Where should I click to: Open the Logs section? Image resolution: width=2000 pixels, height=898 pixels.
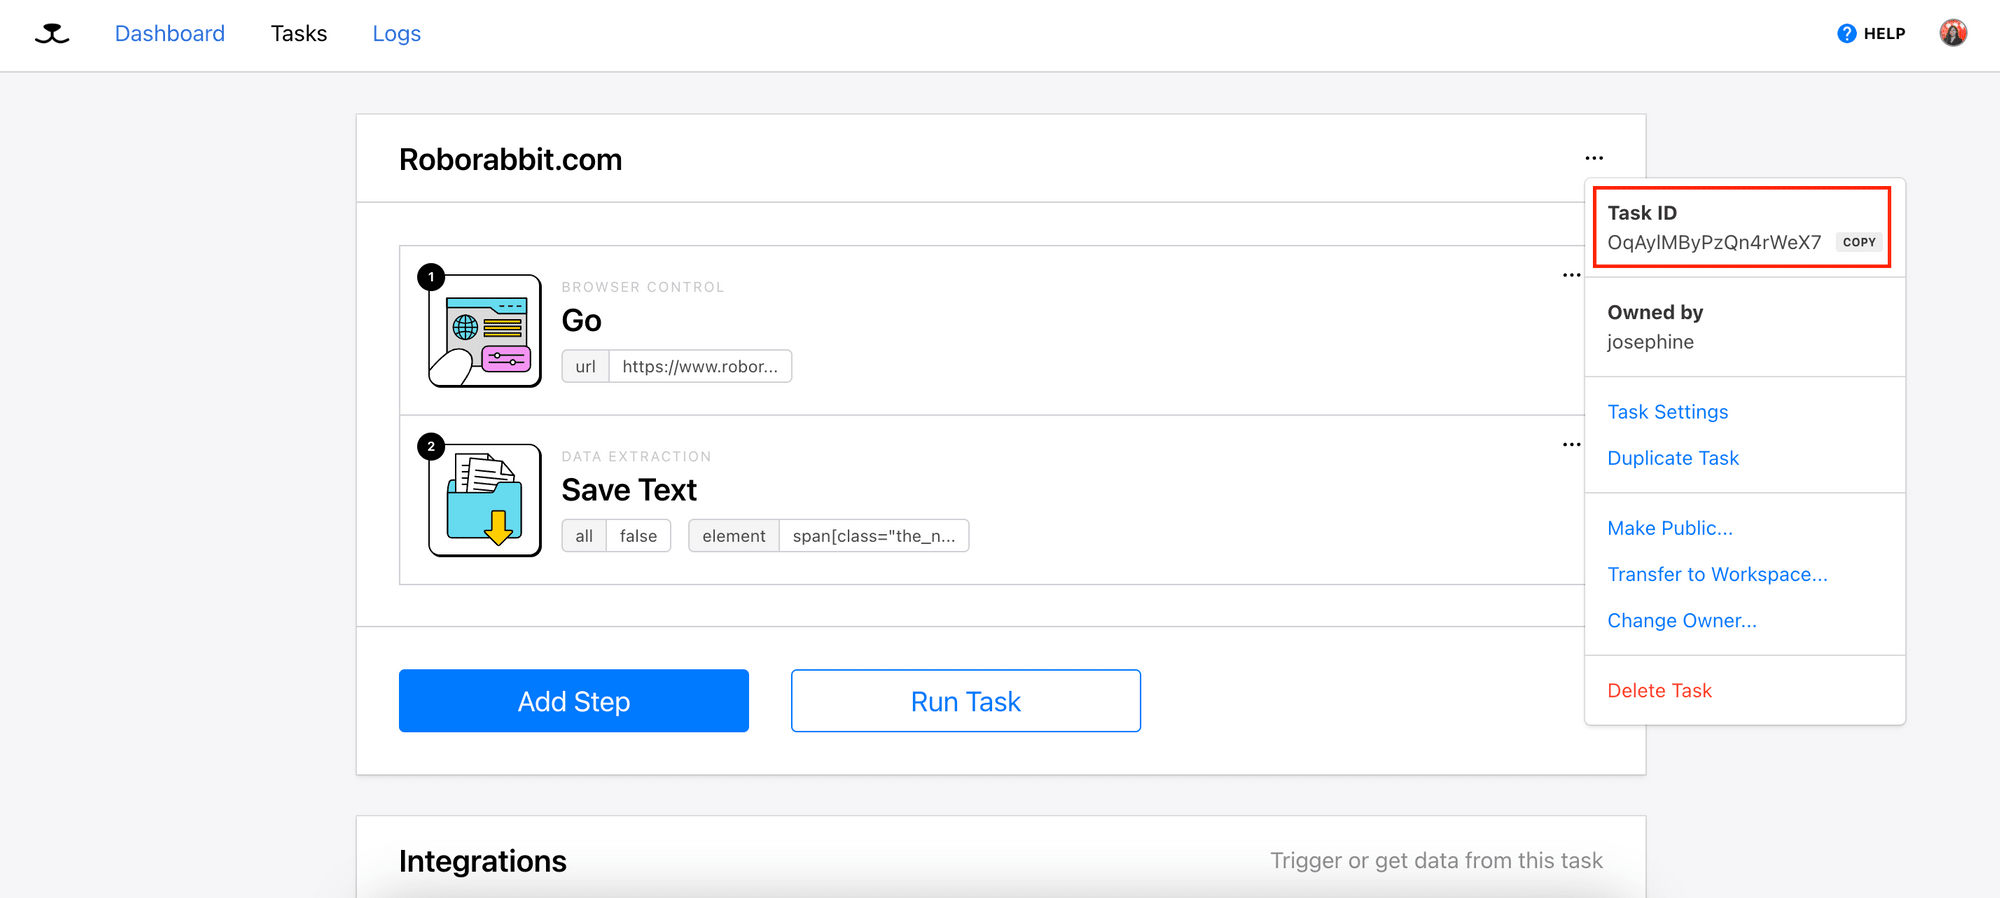point(396,33)
